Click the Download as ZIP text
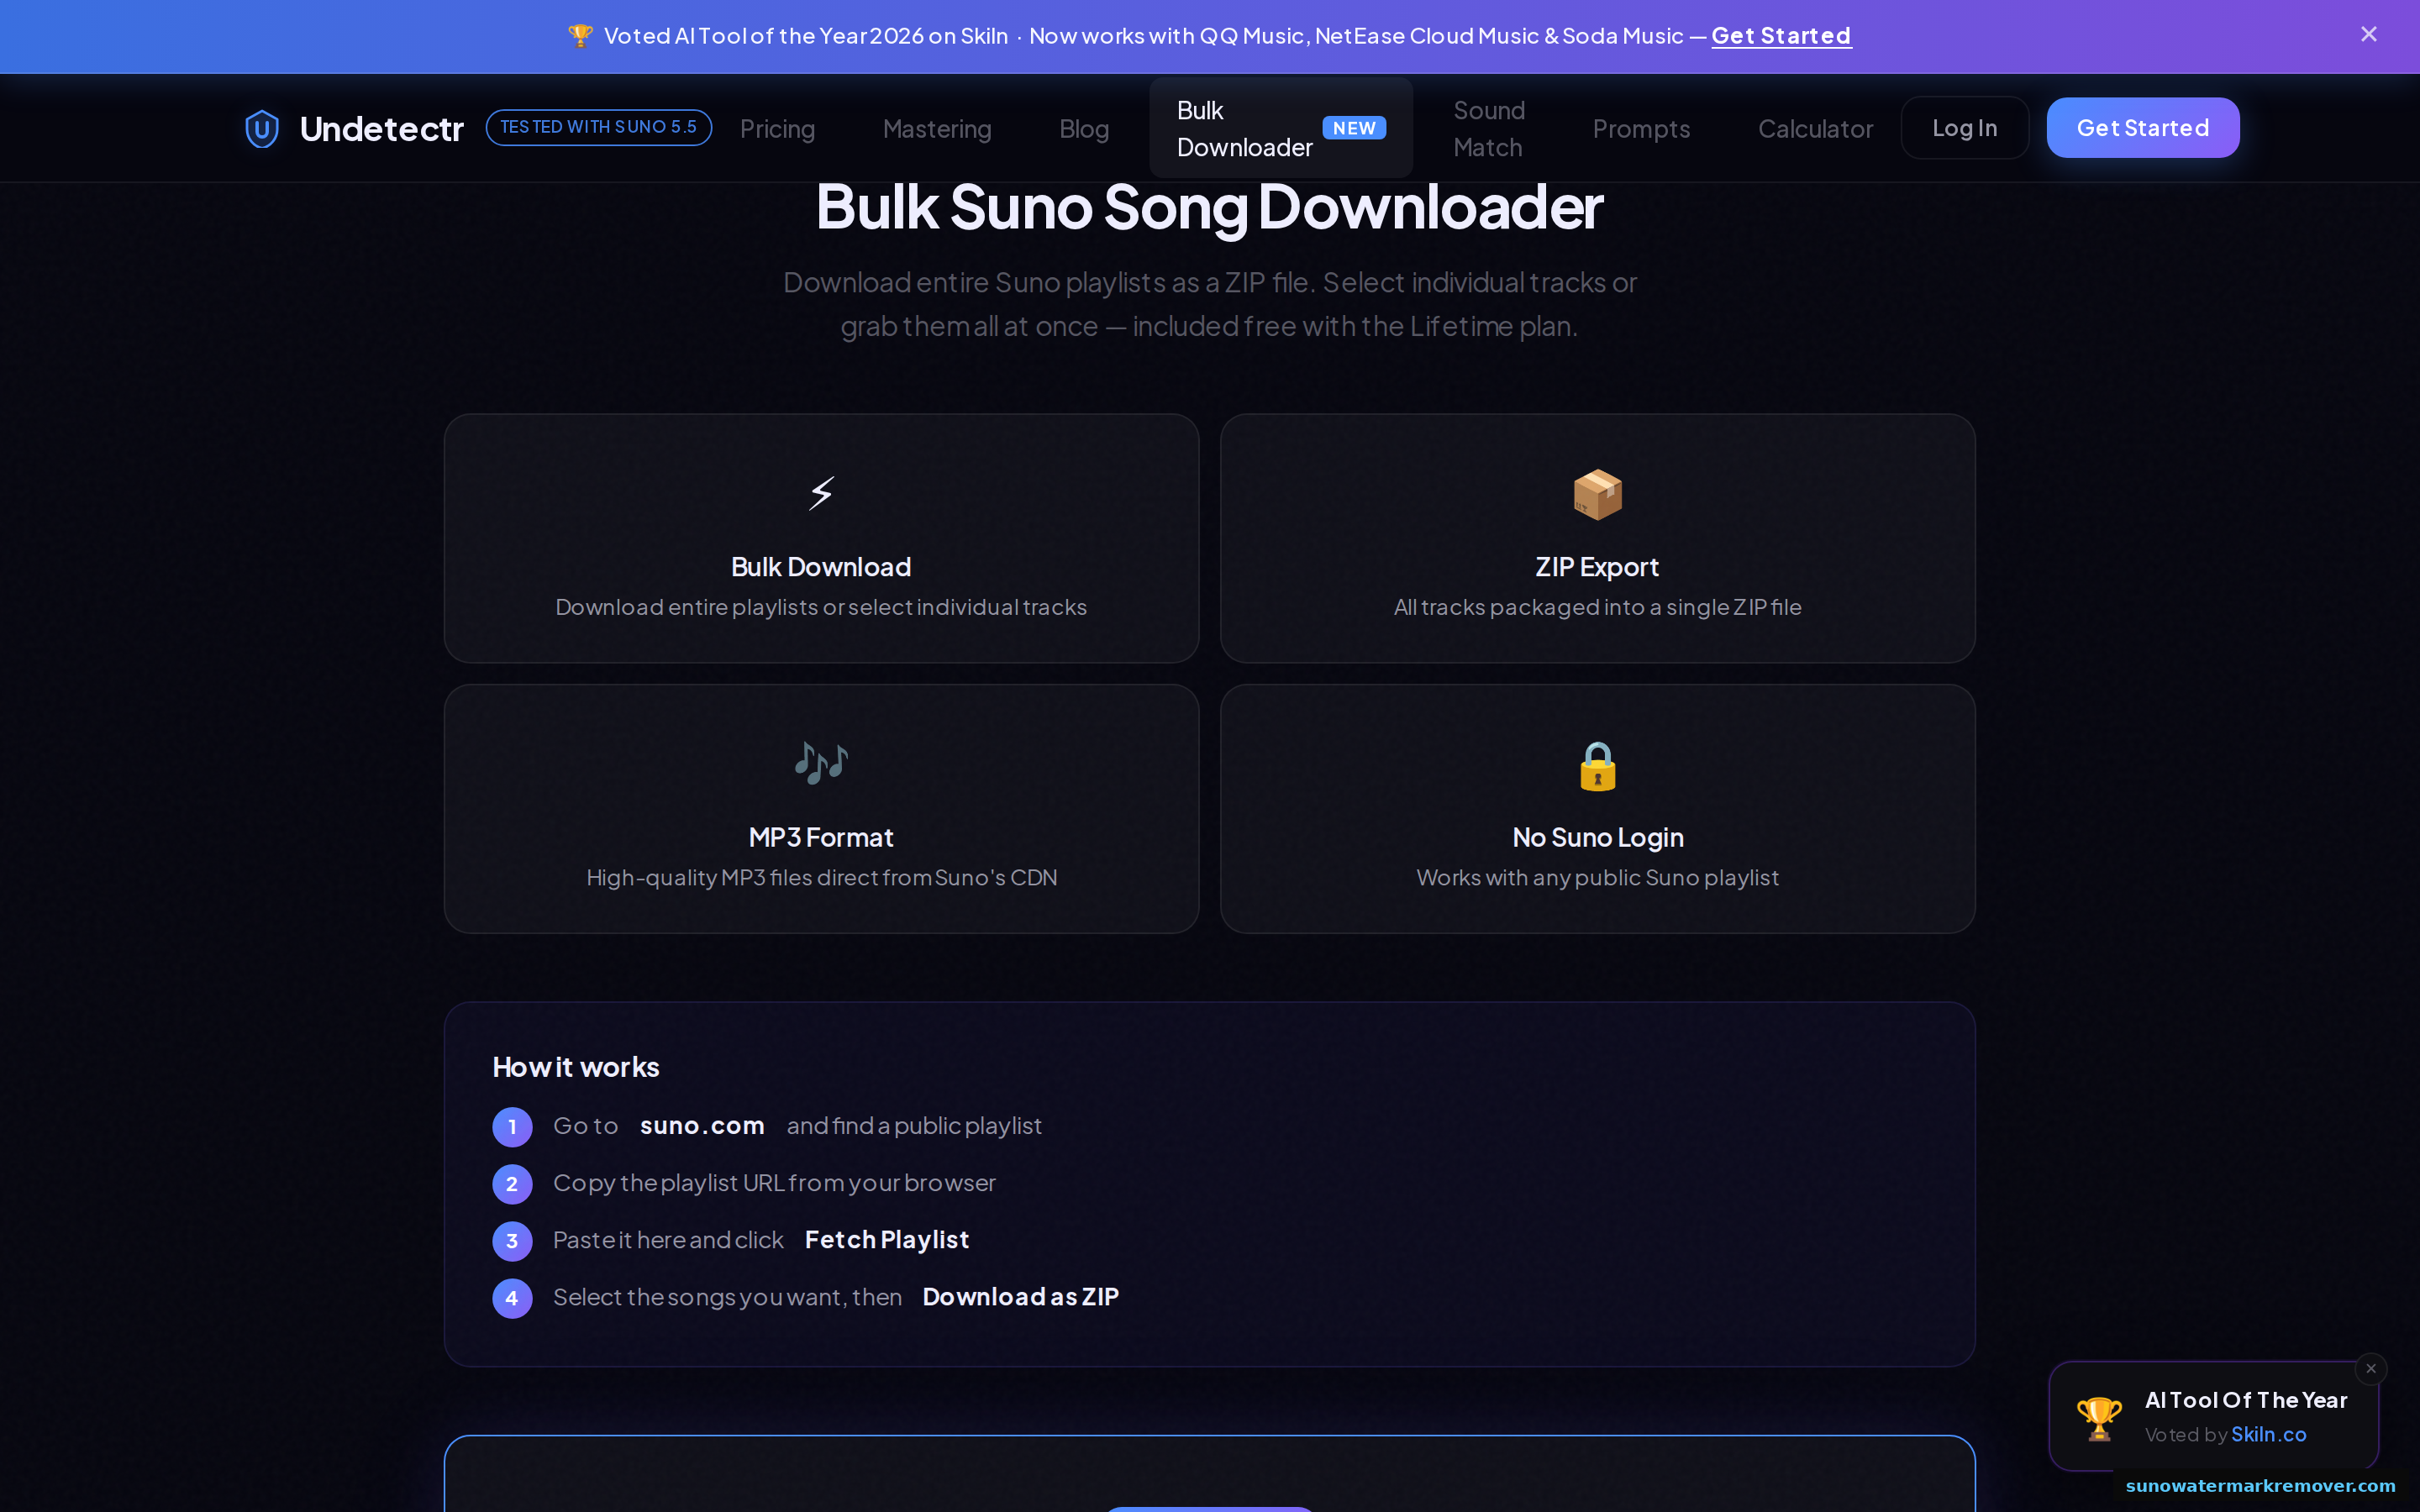This screenshot has height=1512, width=2420. tap(1020, 1297)
